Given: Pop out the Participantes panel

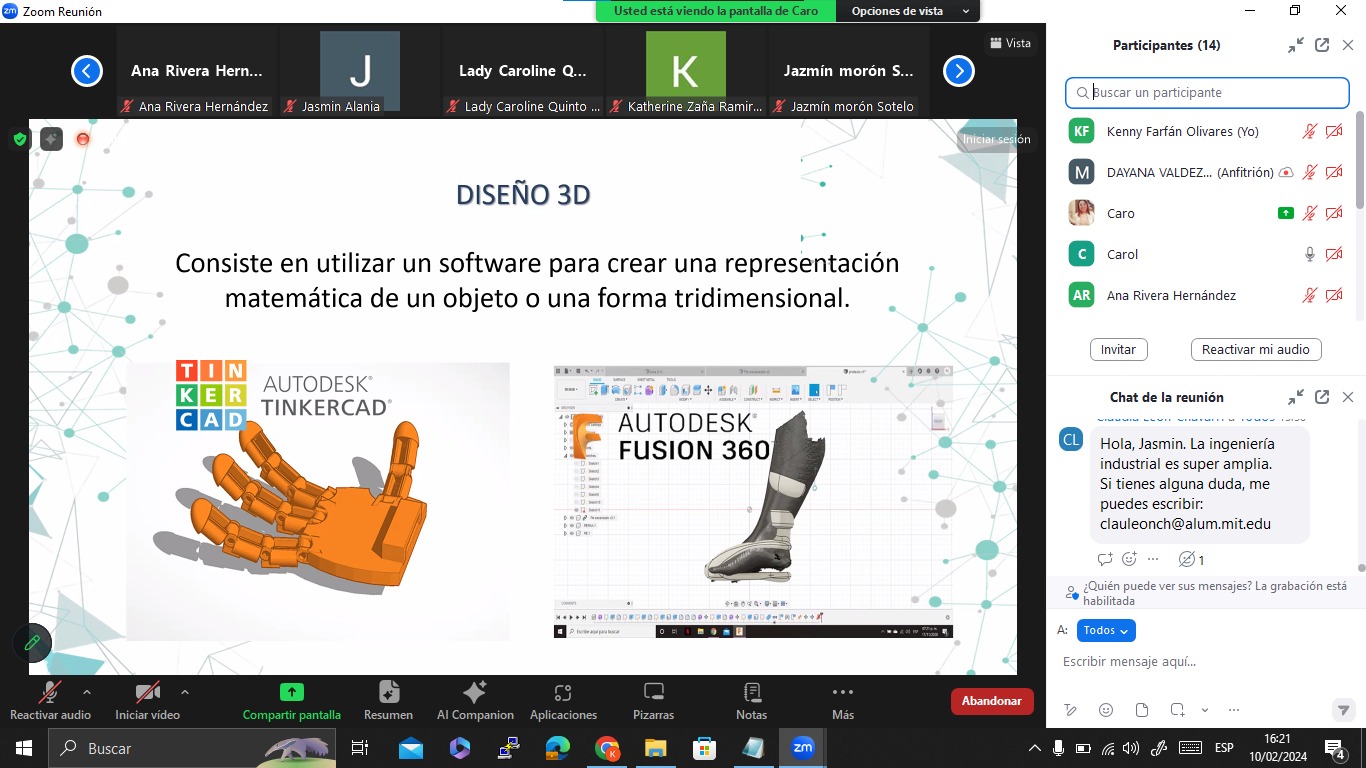Looking at the screenshot, I should click(1322, 45).
